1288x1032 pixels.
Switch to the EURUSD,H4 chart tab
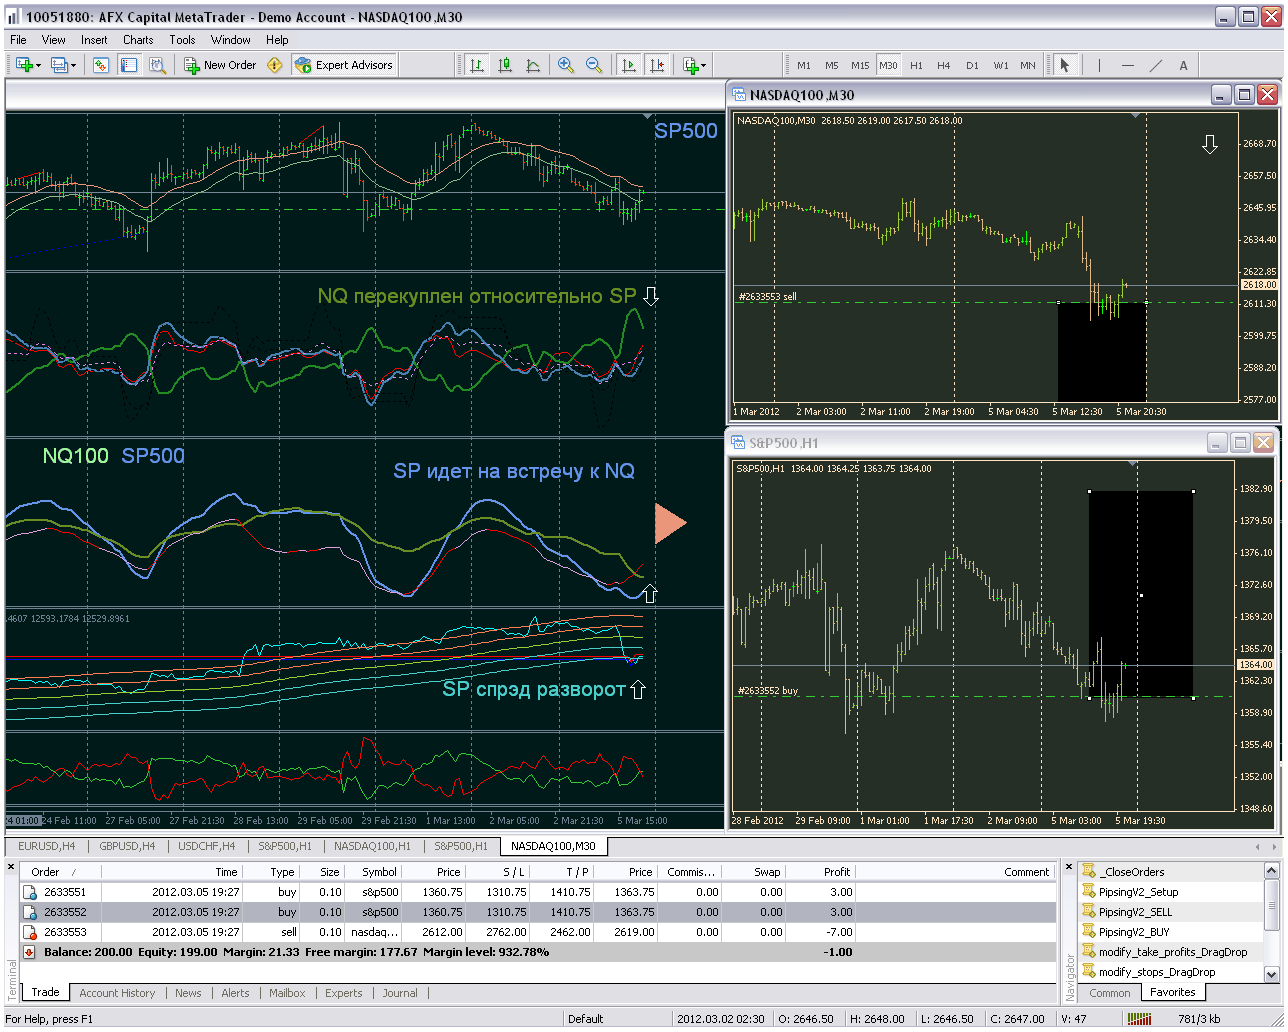click(x=46, y=846)
